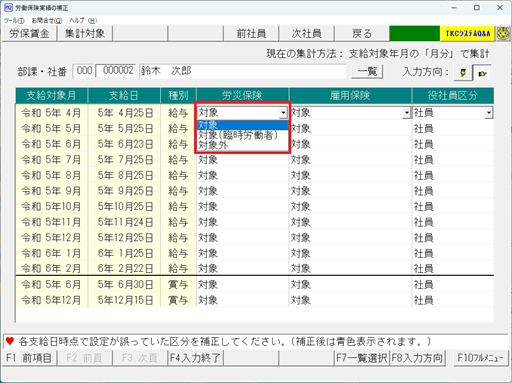This screenshot has height=383, width=512.
Task: Open TKCシステムQ&A yellow button
Action: pyautogui.click(x=467, y=34)
